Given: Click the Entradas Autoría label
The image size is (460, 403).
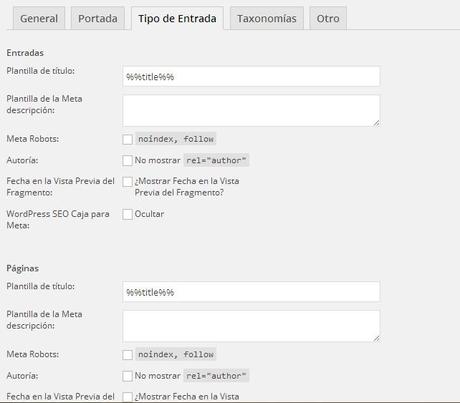Looking at the screenshot, I should tap(22, 160).
